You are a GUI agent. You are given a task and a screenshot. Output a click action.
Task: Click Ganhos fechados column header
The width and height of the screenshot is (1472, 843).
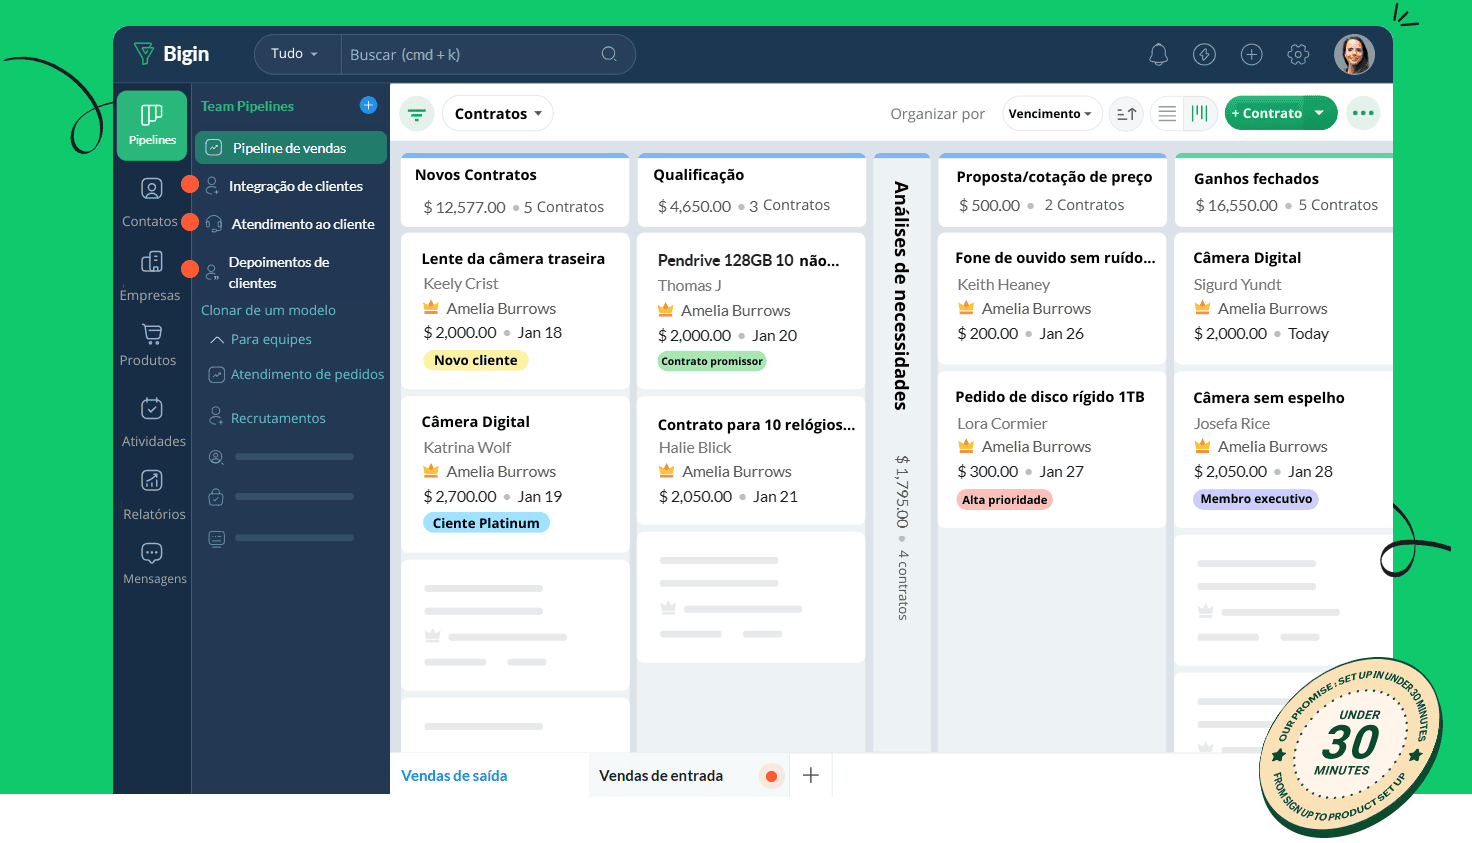[1285, 190]
